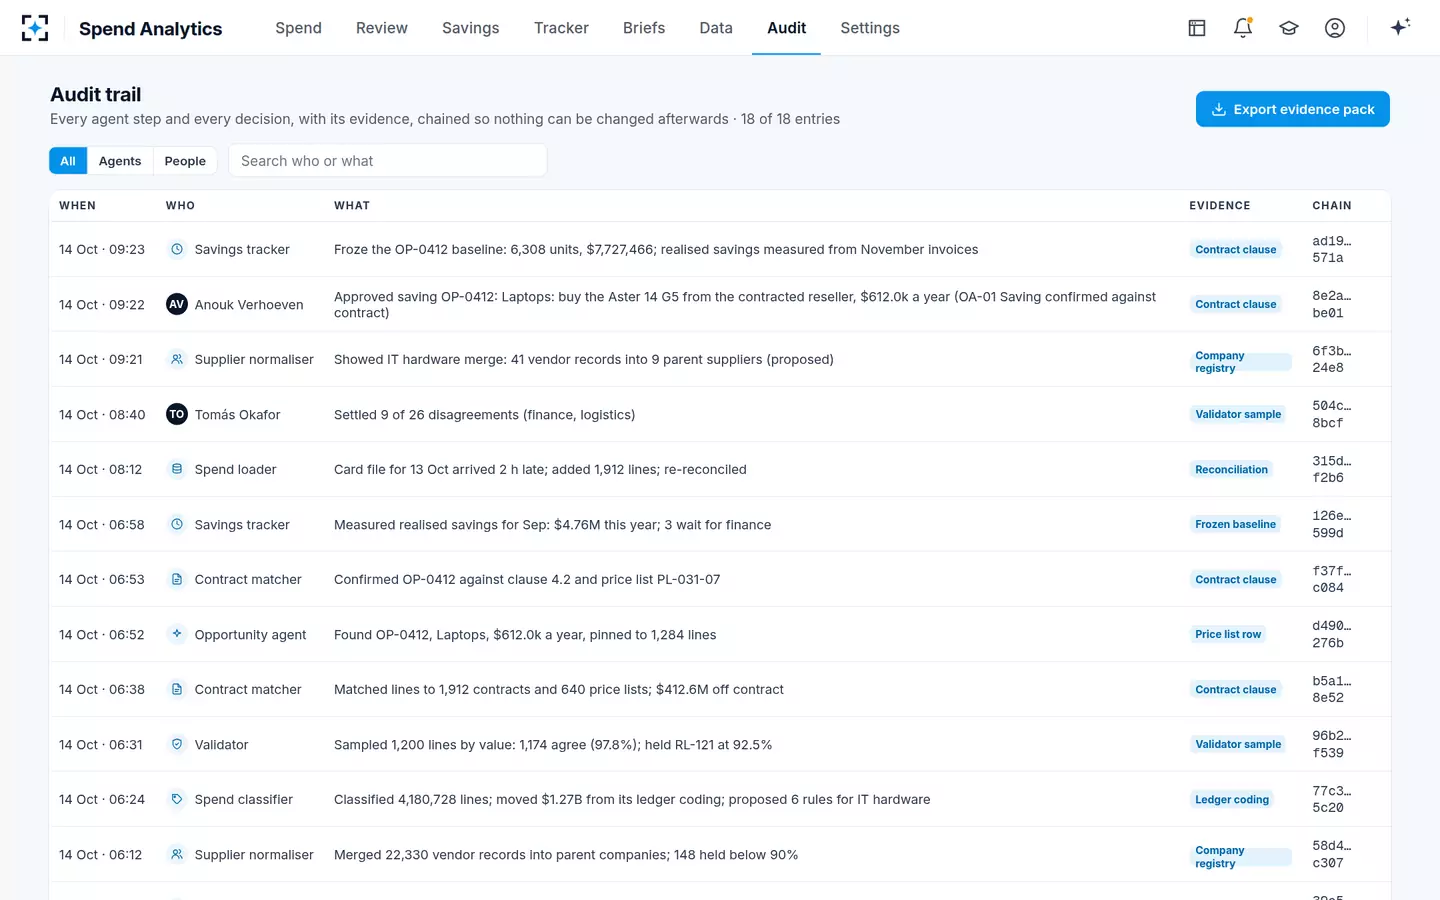Filter entries by People
1440x900 pixels.
coord(185,161)
